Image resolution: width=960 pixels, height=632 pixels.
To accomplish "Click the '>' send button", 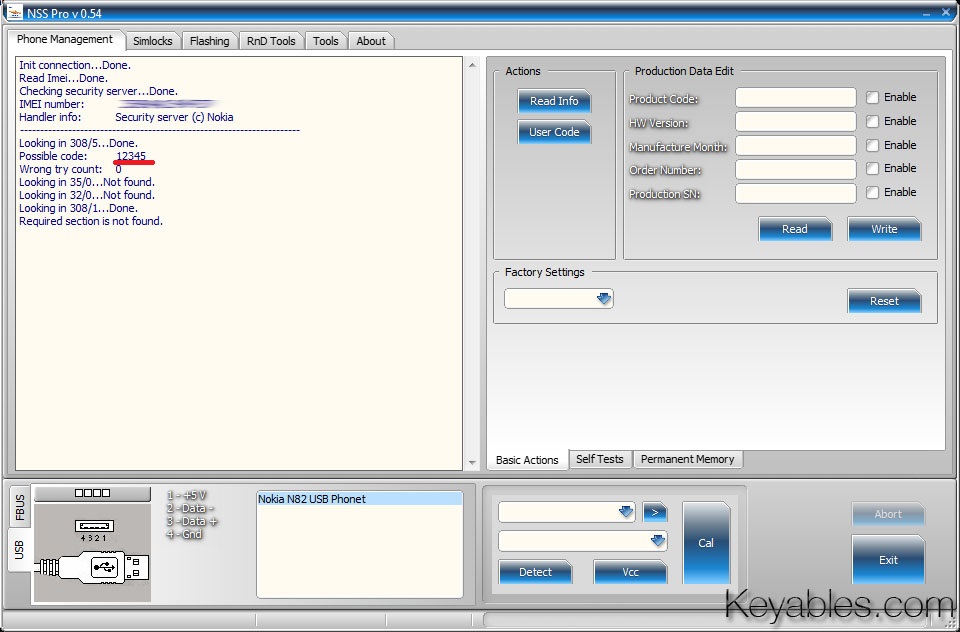I will tap(654, 512).
